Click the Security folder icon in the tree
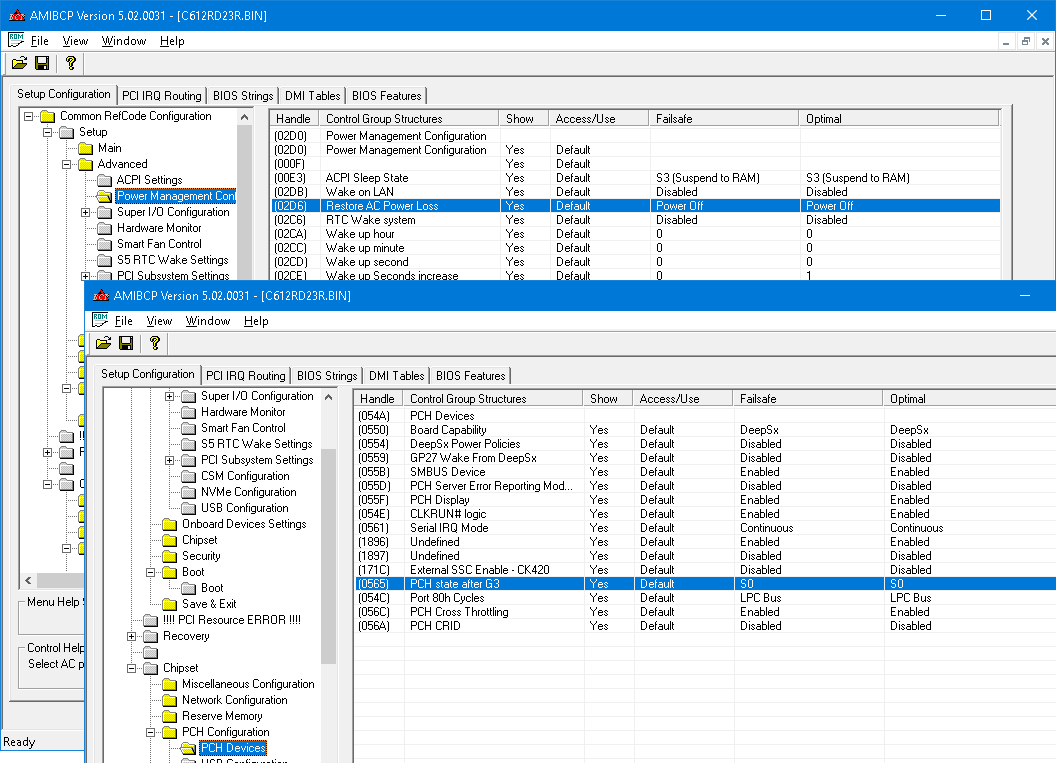 tap(169, 556)
